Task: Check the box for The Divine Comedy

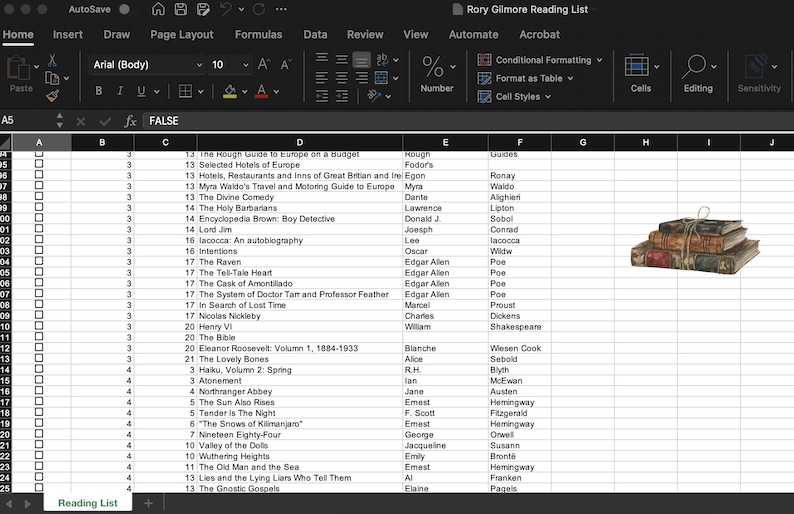Action: click(x=39, y=196)
